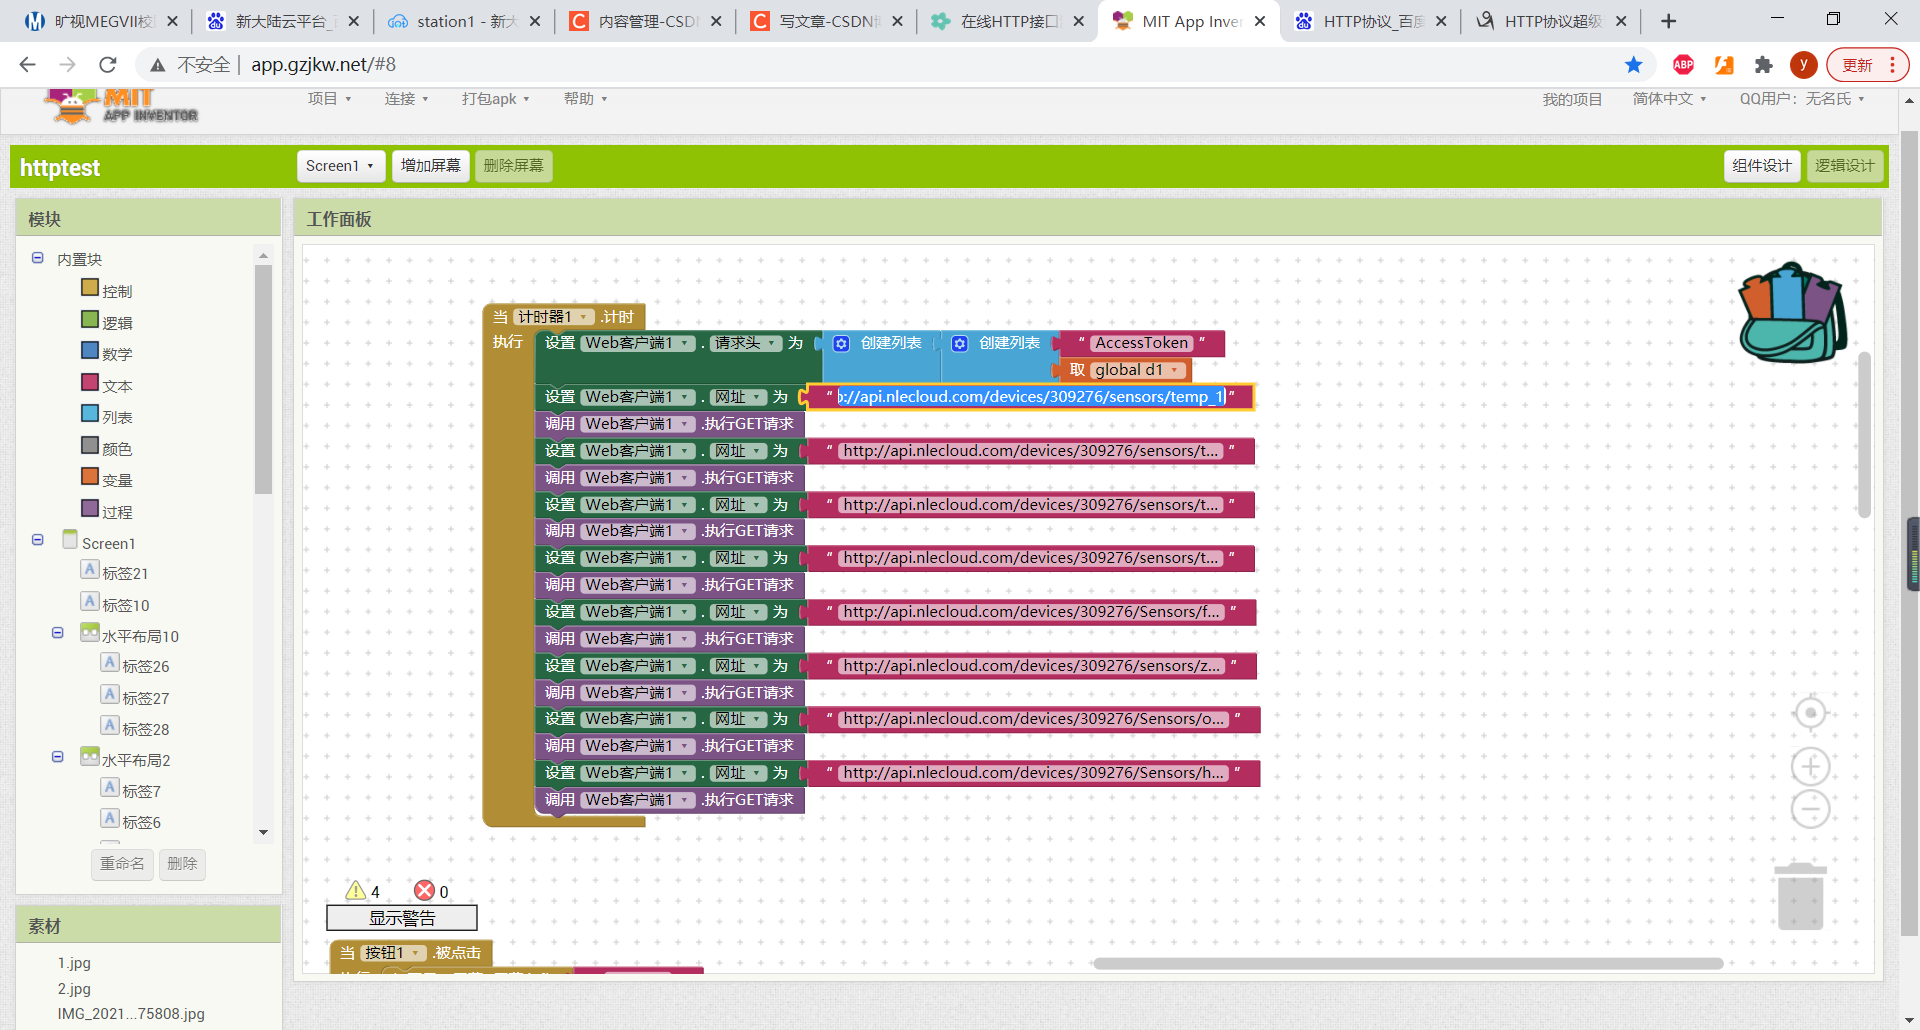The image size is (1920, 1030).
Task: Open the 简体中文 language dropdown
Action: pyautogui.click(x=1669, y=99)
